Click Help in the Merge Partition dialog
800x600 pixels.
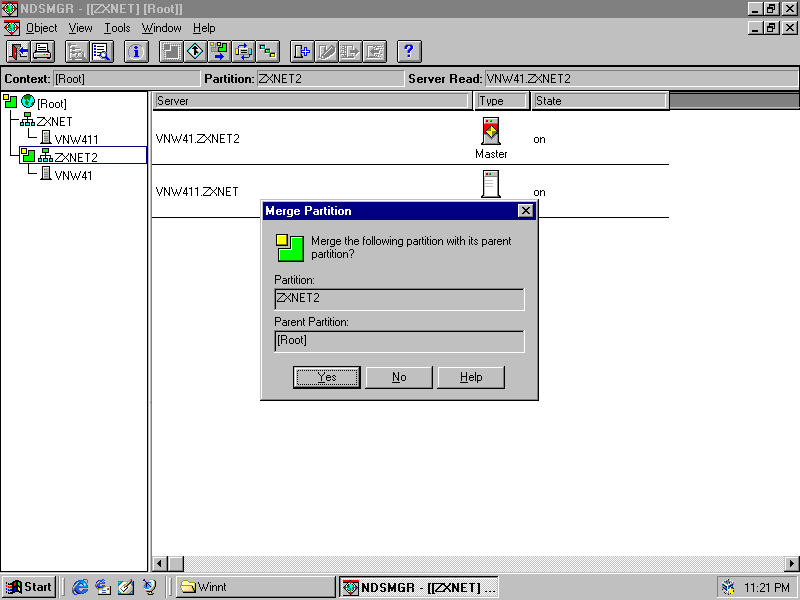point(471,378)
